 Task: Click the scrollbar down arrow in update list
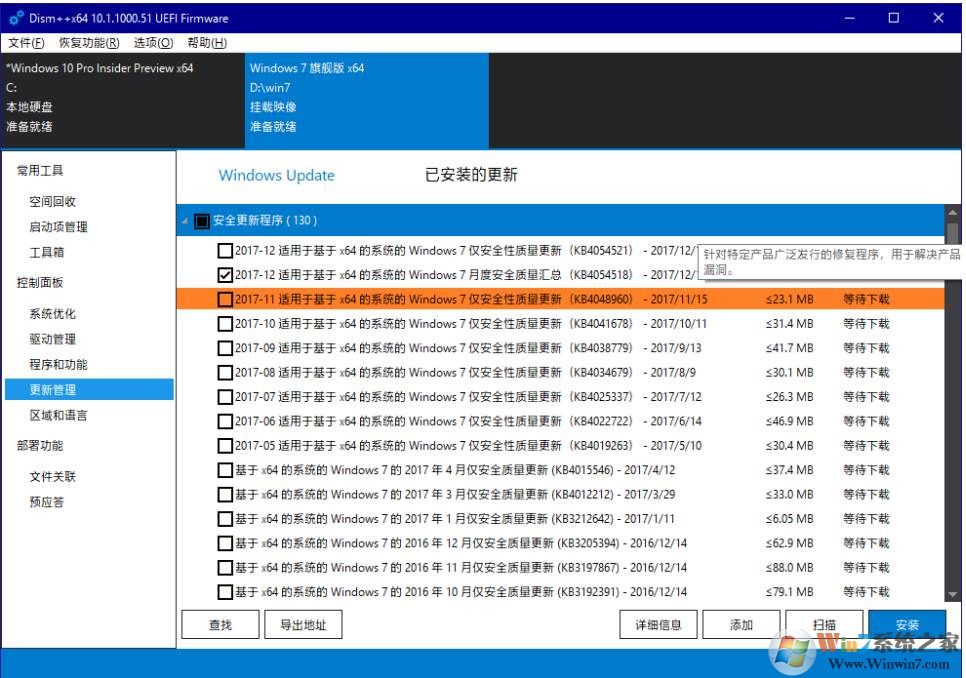pyautogui.click(x=952, y=594)
